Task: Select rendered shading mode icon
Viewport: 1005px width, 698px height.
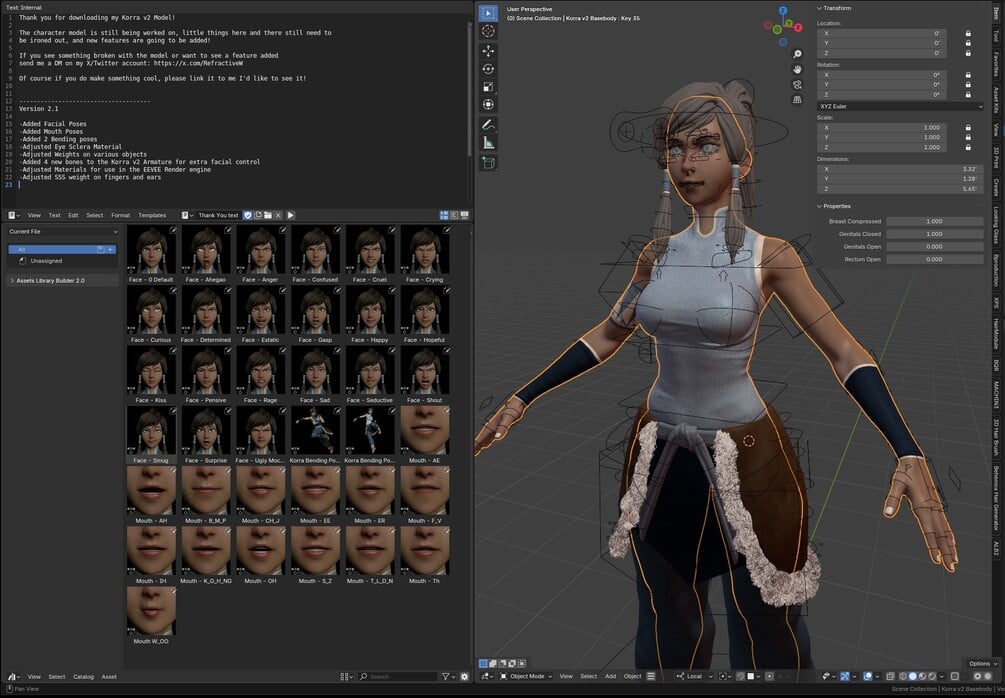Action: pyautogui.click(x=932, y=676)
